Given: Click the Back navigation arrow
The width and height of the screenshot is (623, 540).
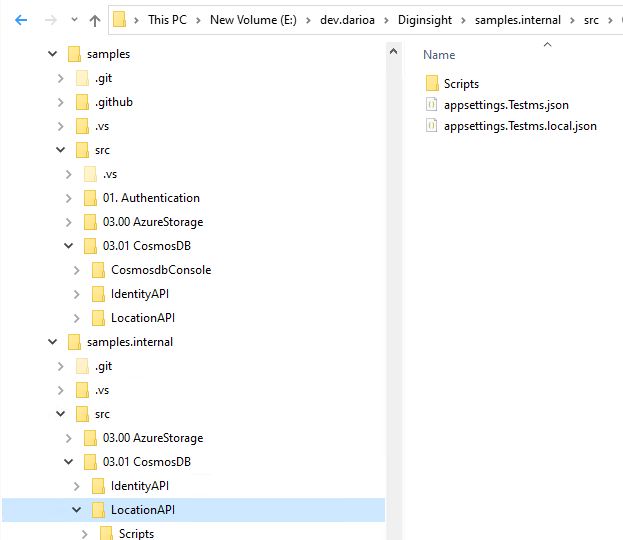Looking at the screenshot, I should [21, 19].
